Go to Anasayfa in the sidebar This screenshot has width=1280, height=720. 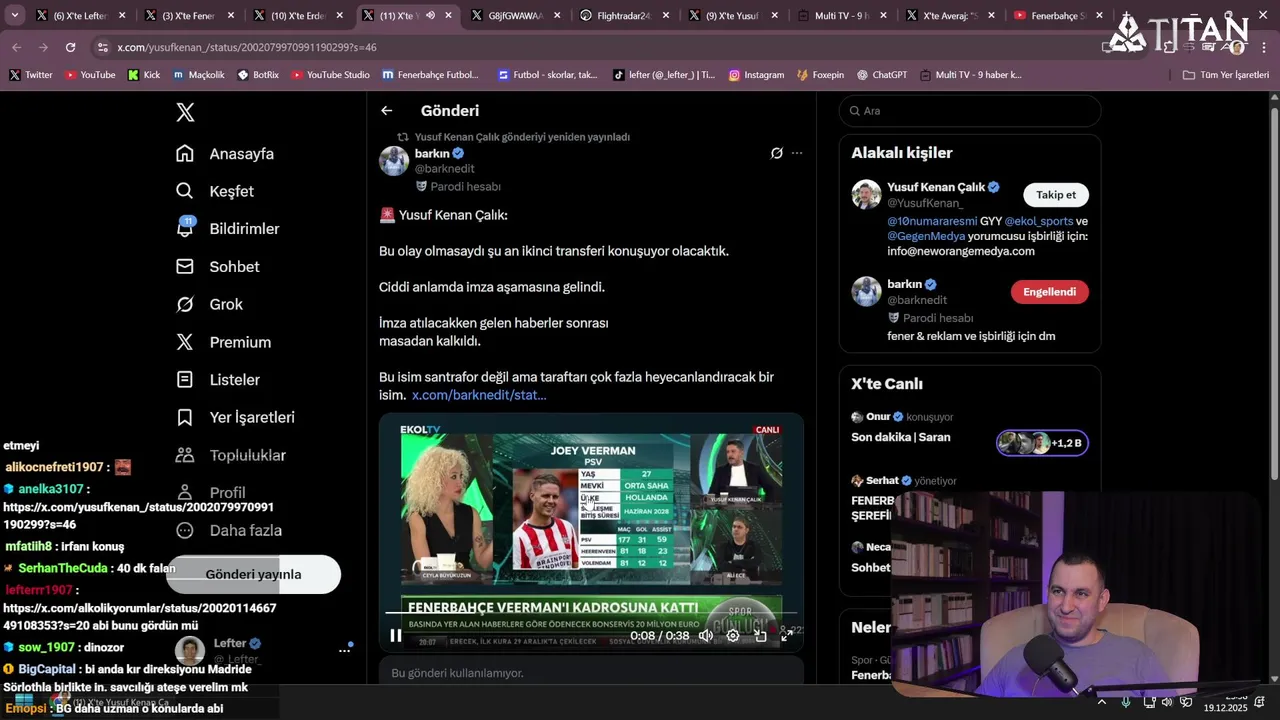pos(224,154)
